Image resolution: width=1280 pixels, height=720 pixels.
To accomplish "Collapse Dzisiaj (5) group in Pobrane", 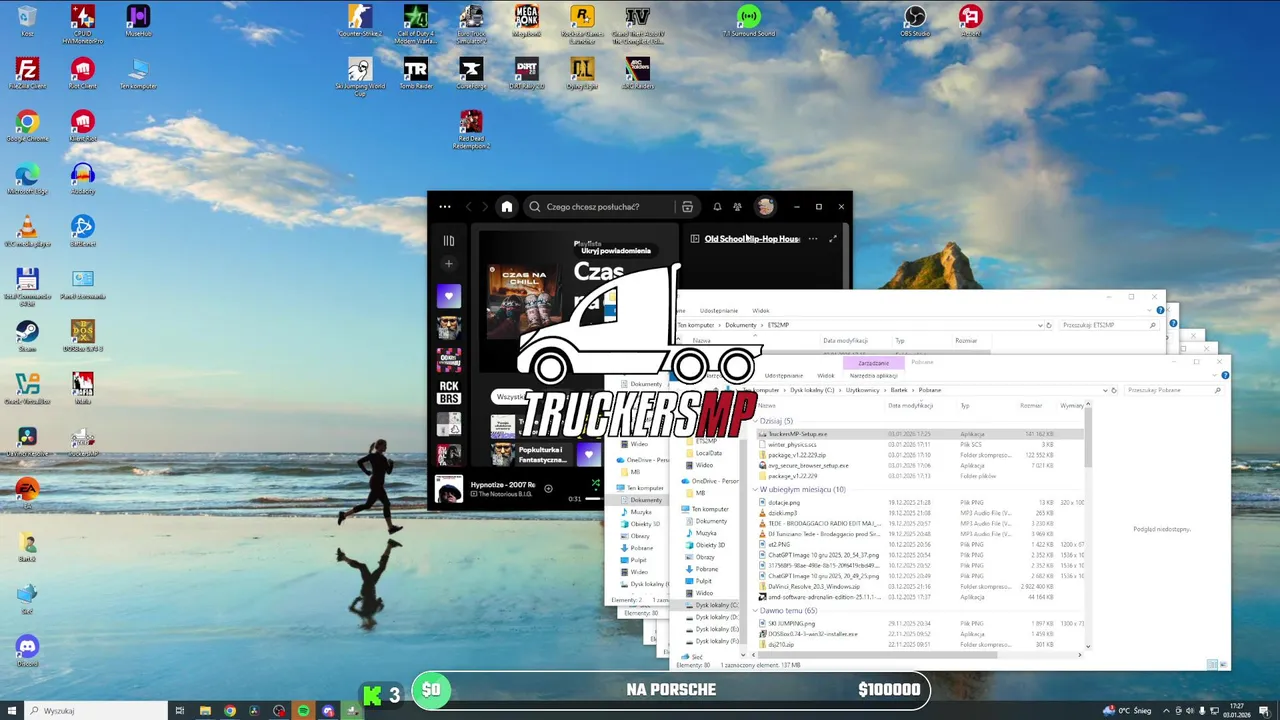I will (756, 421).
